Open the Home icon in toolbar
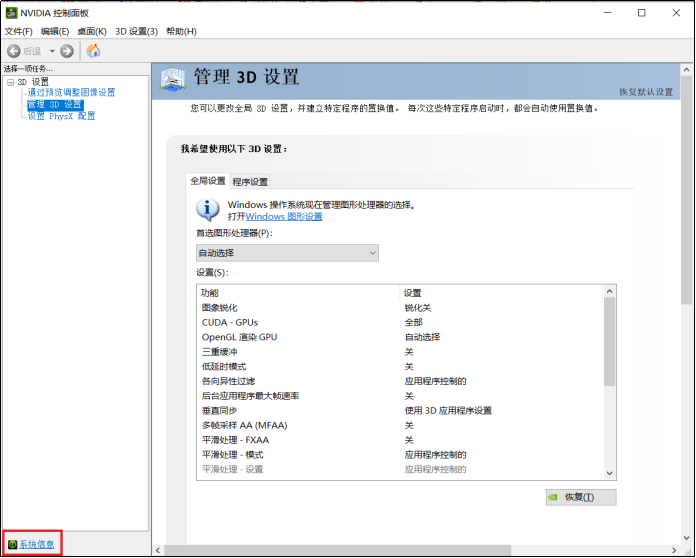The width and height of the screenshot is (696, 558). [x=93, y=51]
